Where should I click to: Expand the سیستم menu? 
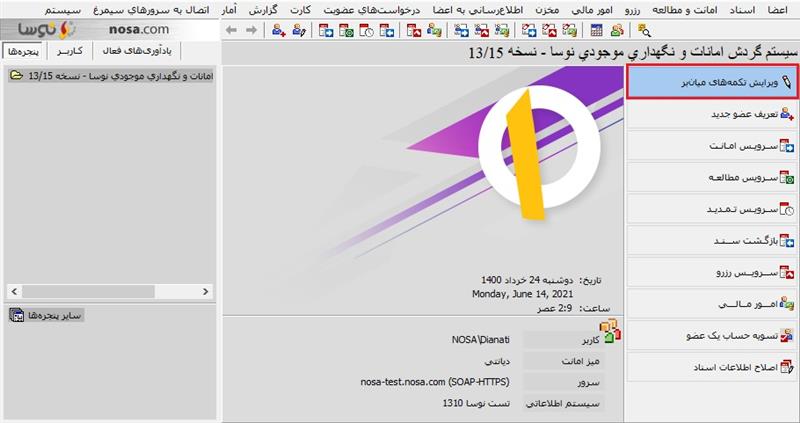[24, 8]
